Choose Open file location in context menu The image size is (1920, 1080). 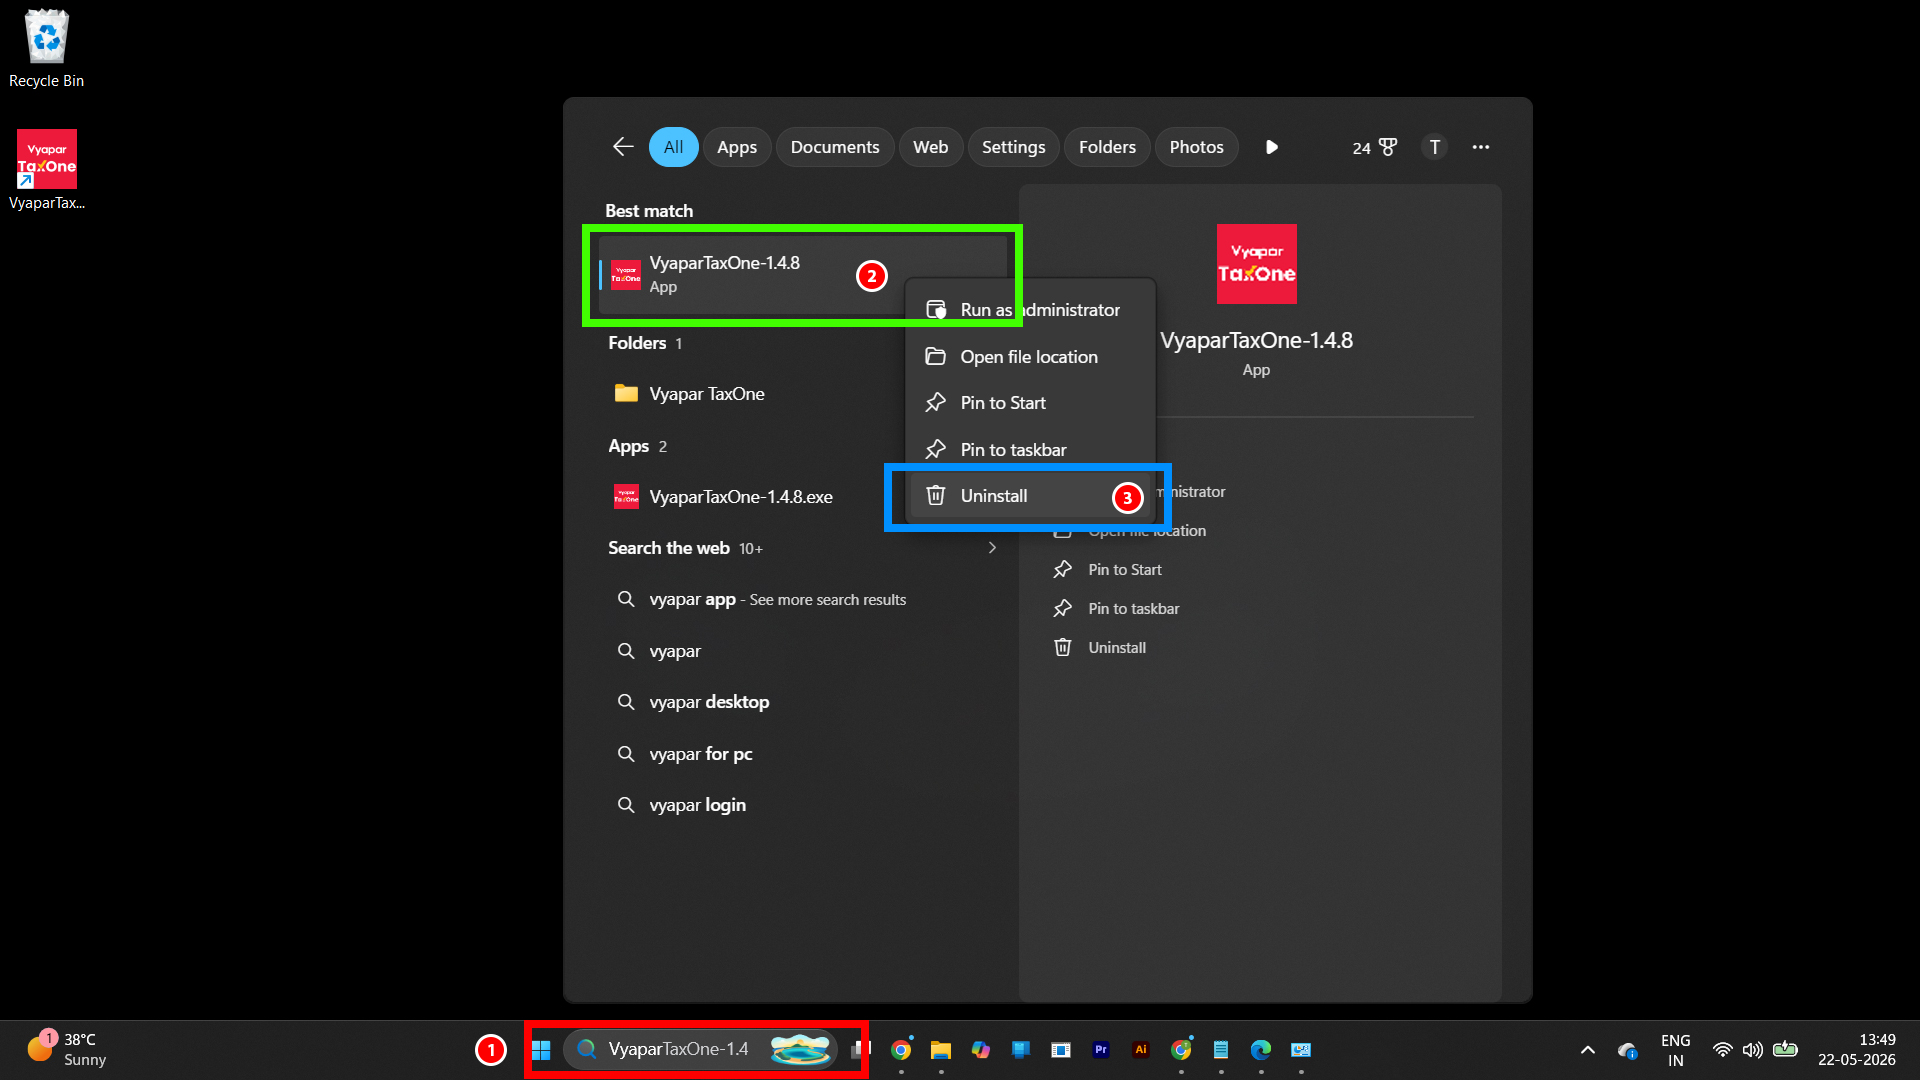tap(1030, 357)
